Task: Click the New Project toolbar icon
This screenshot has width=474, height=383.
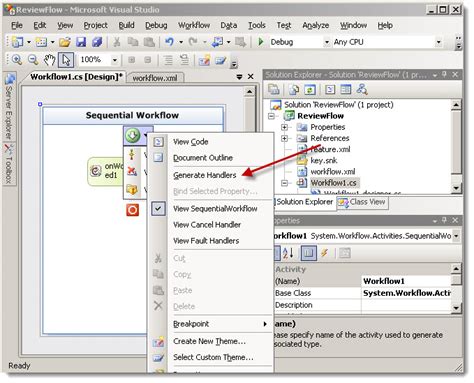Action: [x=17, y=42]
